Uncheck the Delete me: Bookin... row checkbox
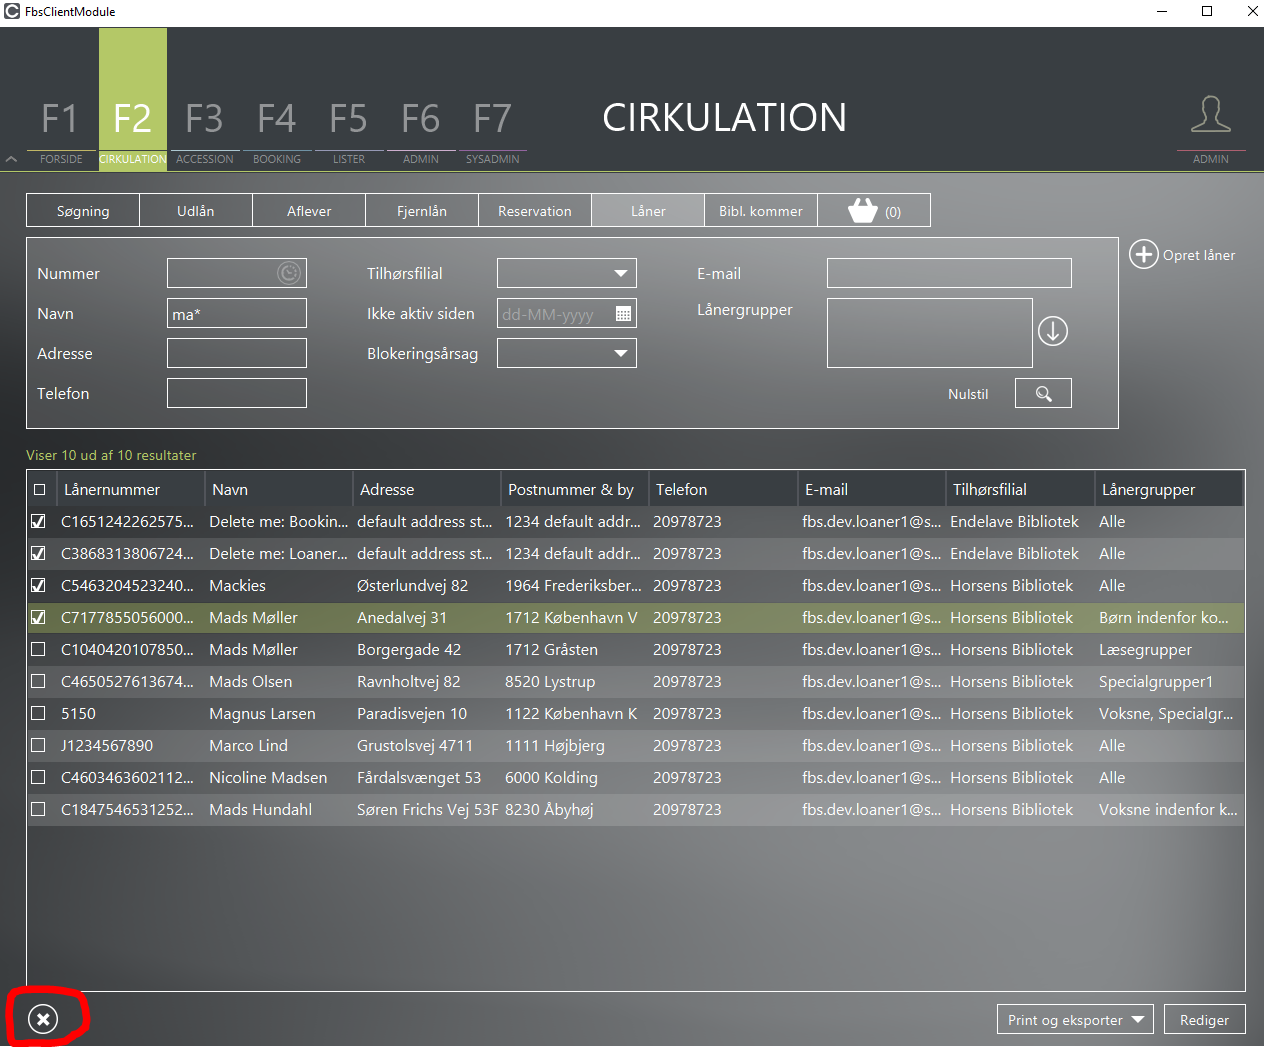The image size is (1264, 1047). (x=38, y=521)
